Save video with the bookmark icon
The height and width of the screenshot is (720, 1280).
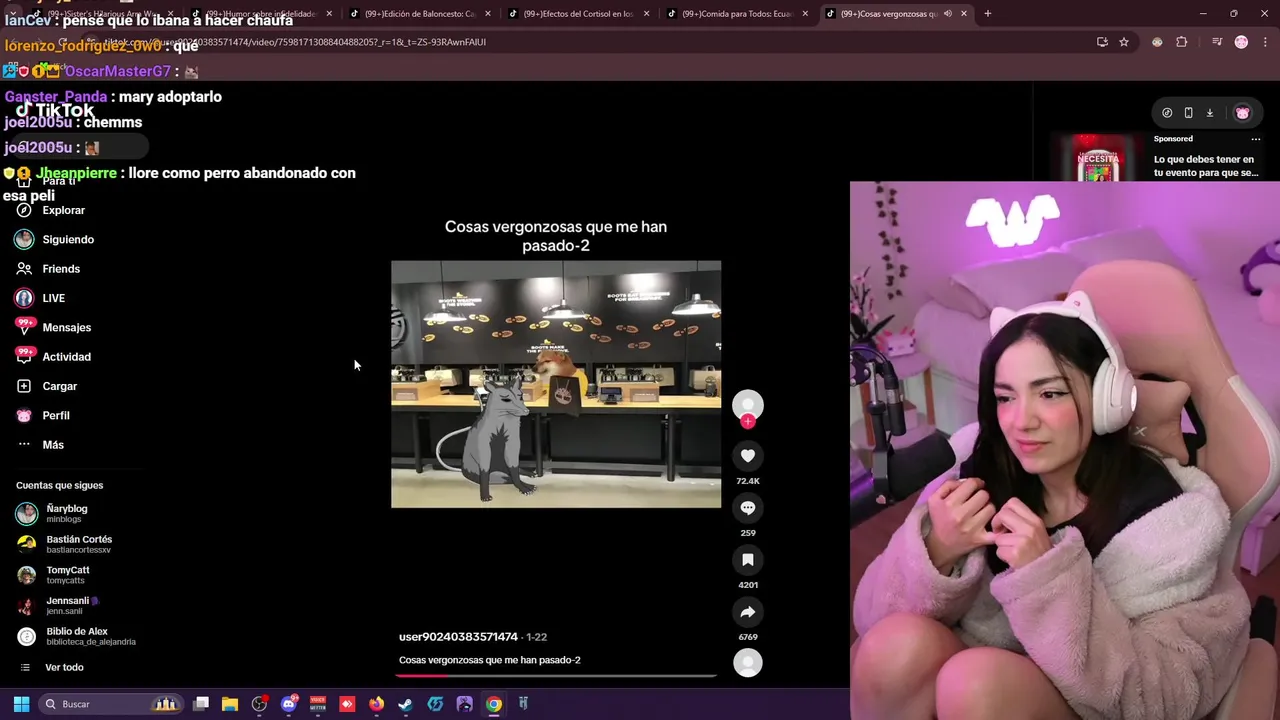click(748, 560)
